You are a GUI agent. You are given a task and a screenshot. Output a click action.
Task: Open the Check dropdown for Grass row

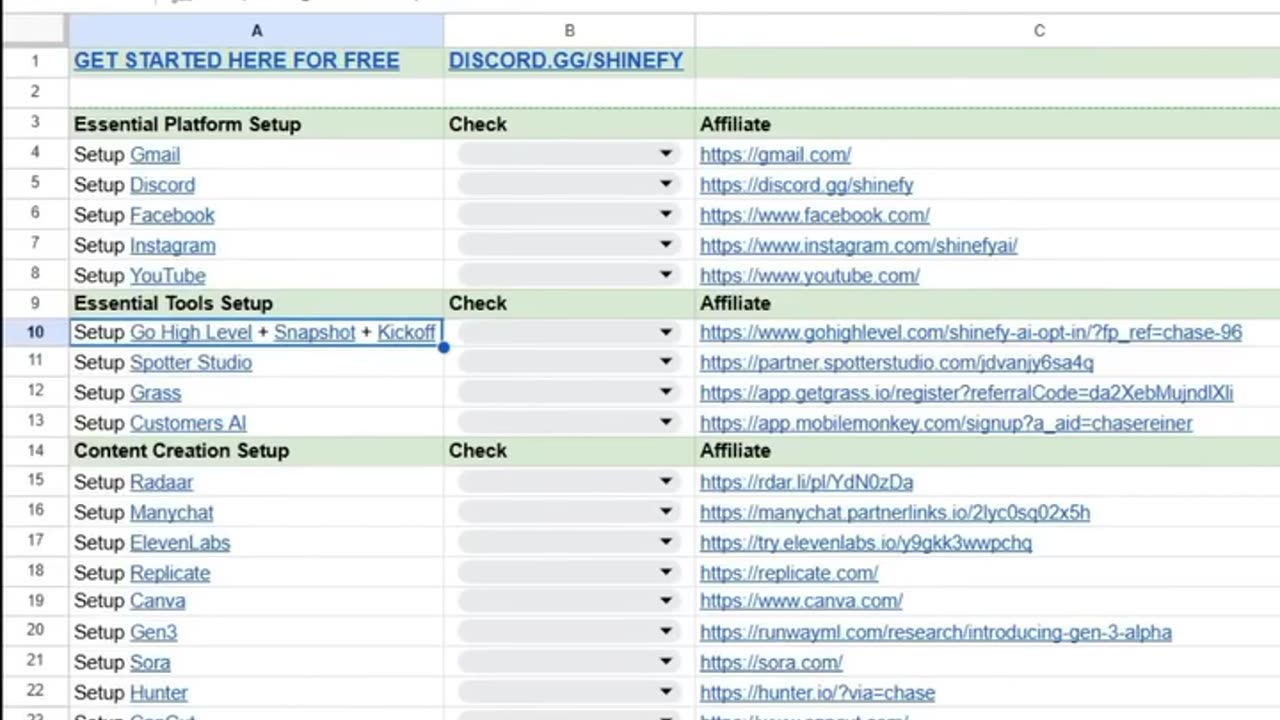567,392
